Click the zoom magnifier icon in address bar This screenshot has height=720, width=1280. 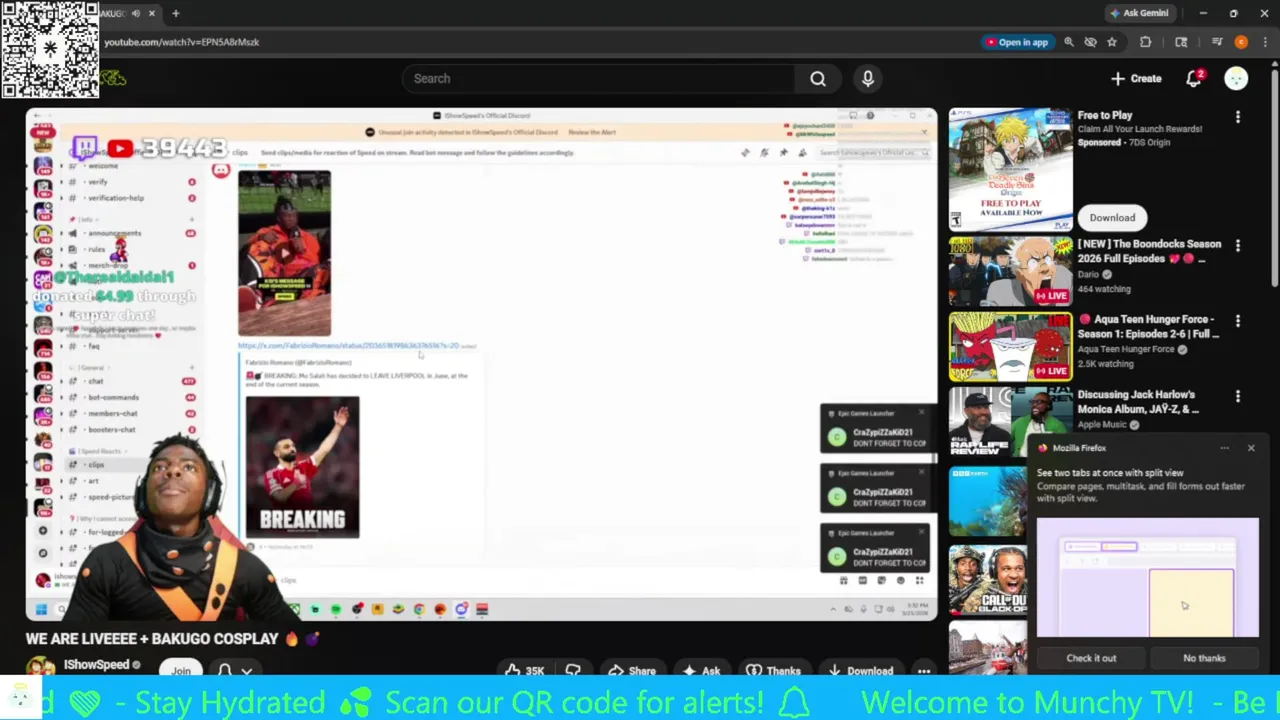tap(1069, 42)
